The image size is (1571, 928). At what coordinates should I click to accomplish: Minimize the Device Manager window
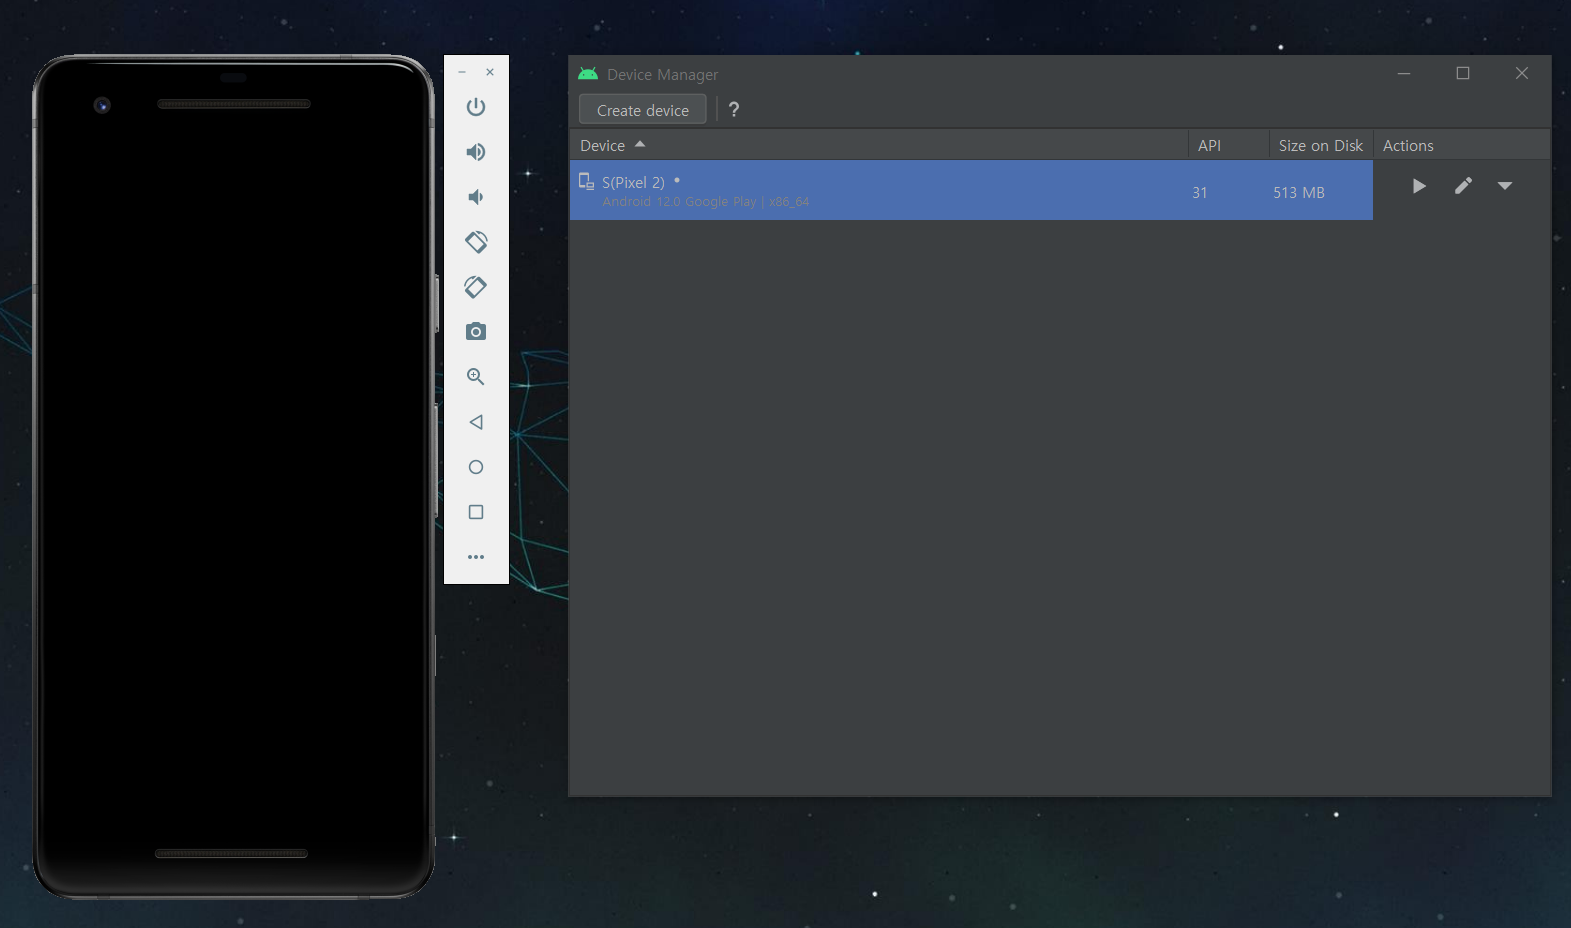point(1404,73)
